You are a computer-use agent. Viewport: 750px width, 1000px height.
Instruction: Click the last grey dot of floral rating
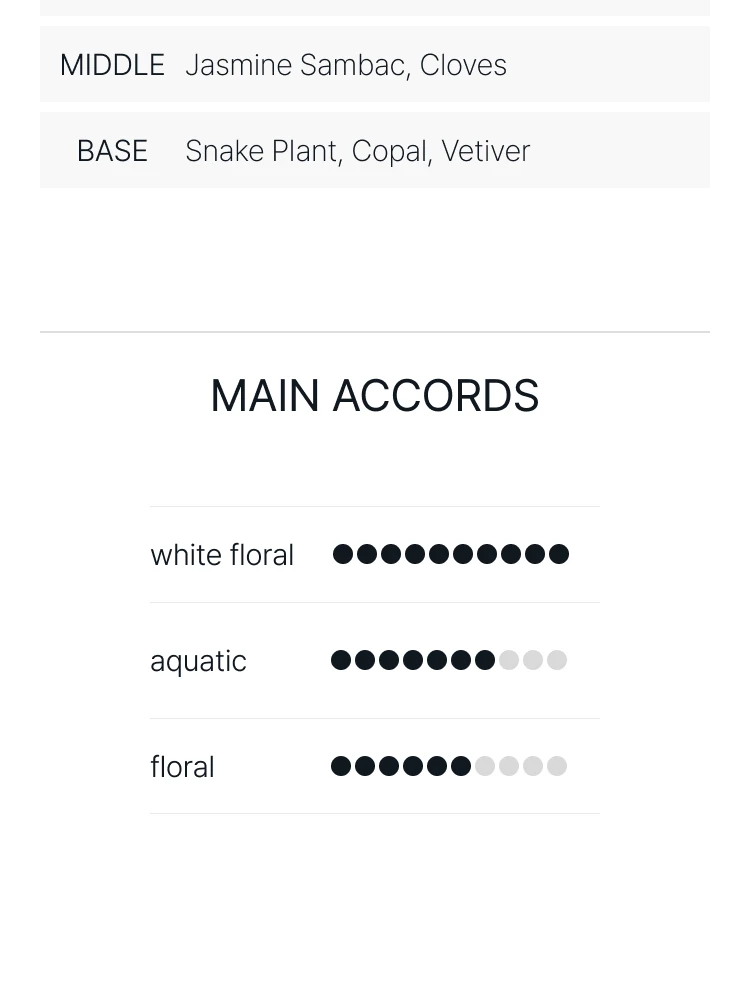tap(557, 766)
